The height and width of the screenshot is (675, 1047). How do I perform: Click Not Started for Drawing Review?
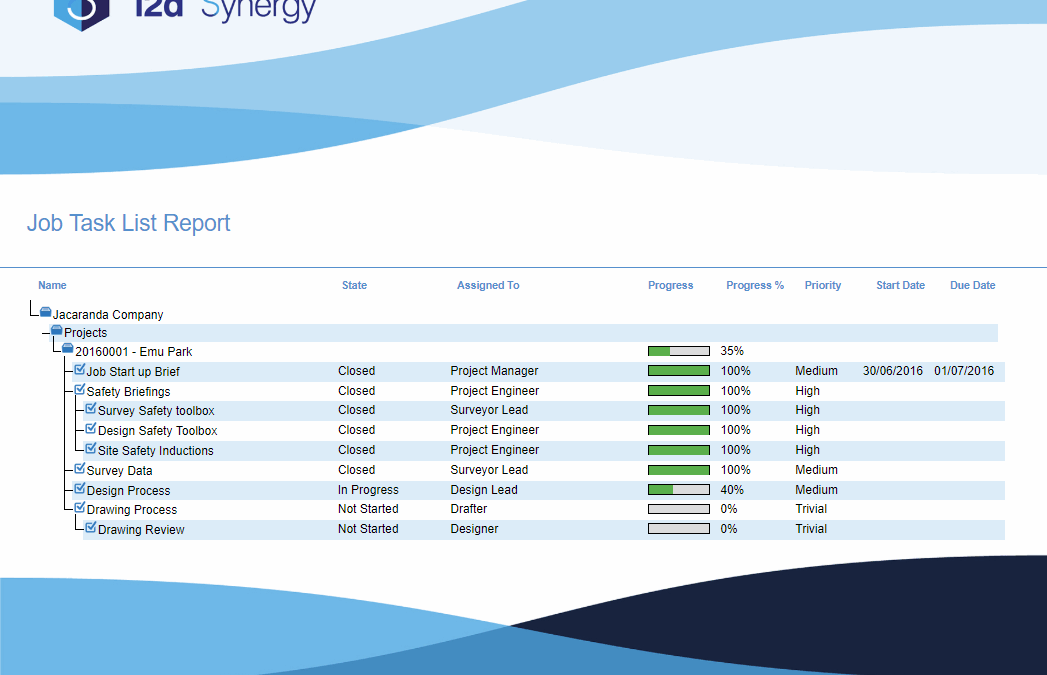(368, 529)
